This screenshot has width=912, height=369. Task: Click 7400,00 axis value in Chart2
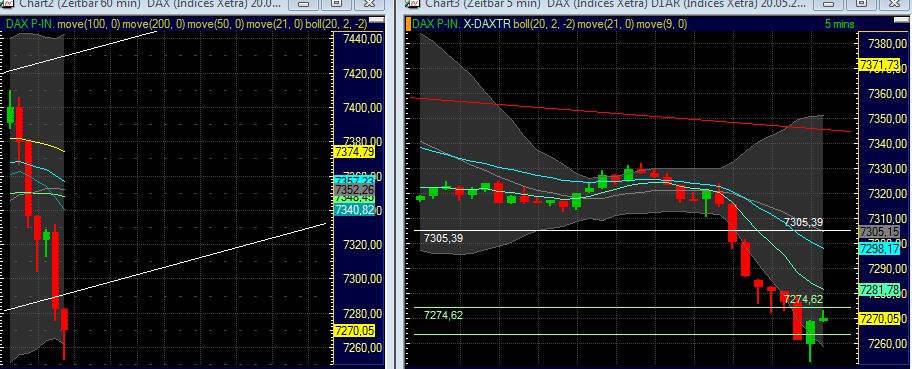[362, 108]
